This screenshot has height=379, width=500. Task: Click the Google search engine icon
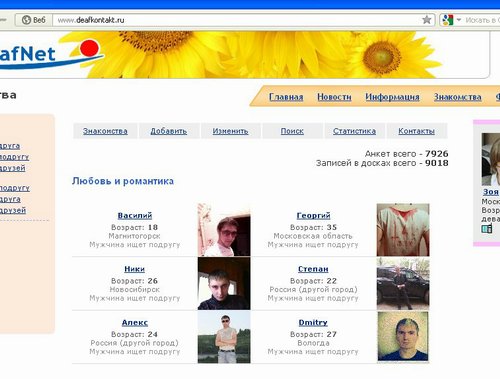click(448, 20)
